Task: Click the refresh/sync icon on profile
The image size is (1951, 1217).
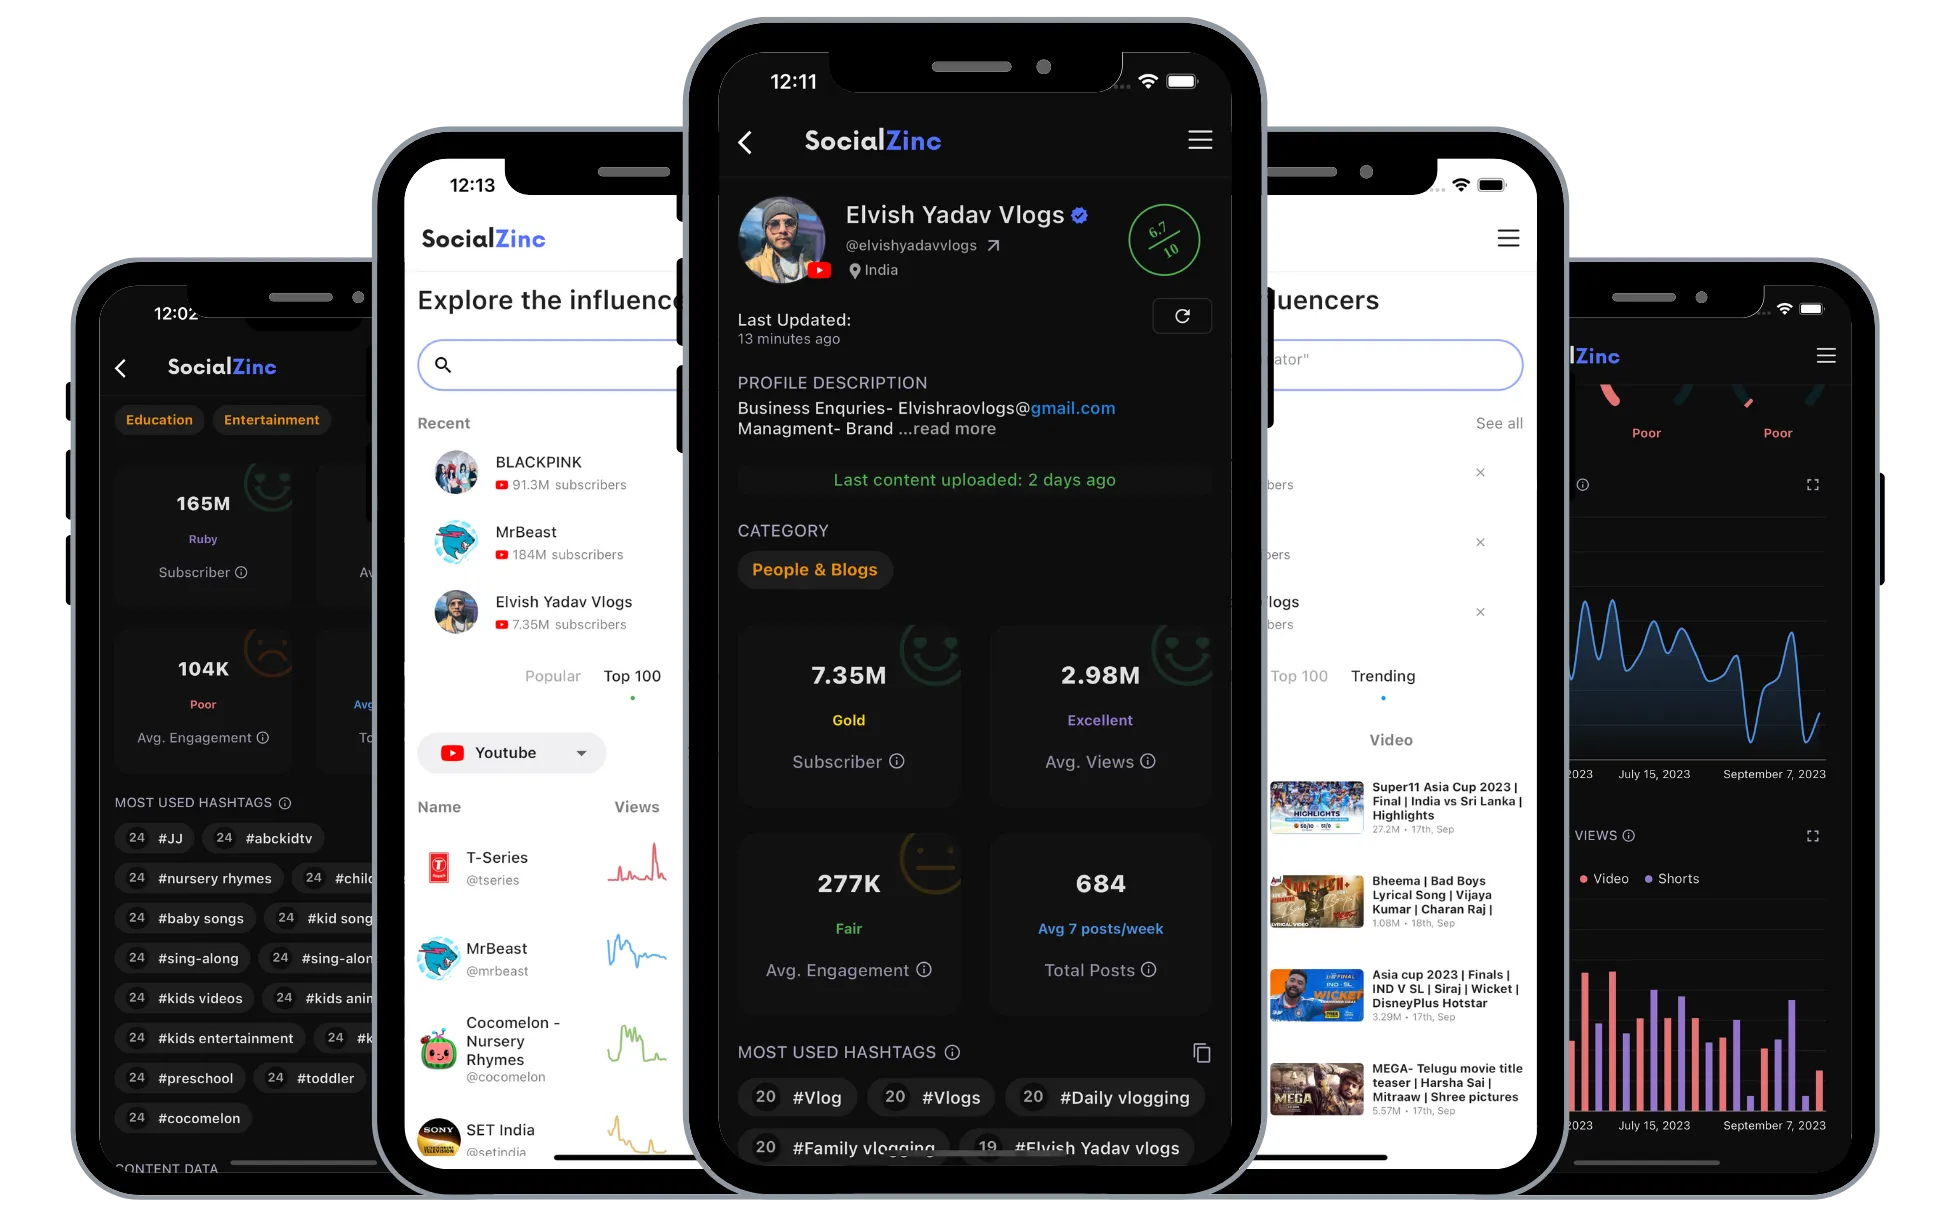Action: tap(1183, 314)
